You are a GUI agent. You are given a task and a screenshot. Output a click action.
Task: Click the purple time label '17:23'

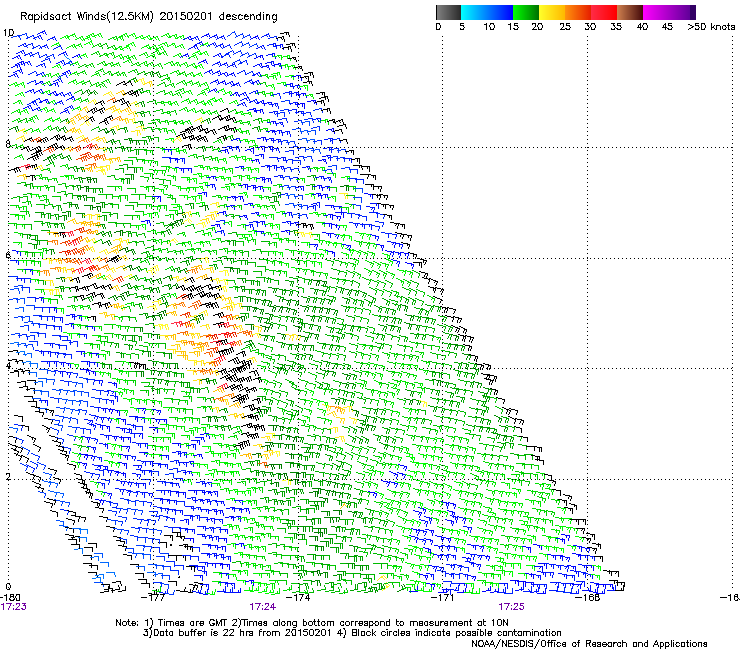coord(13,607)
